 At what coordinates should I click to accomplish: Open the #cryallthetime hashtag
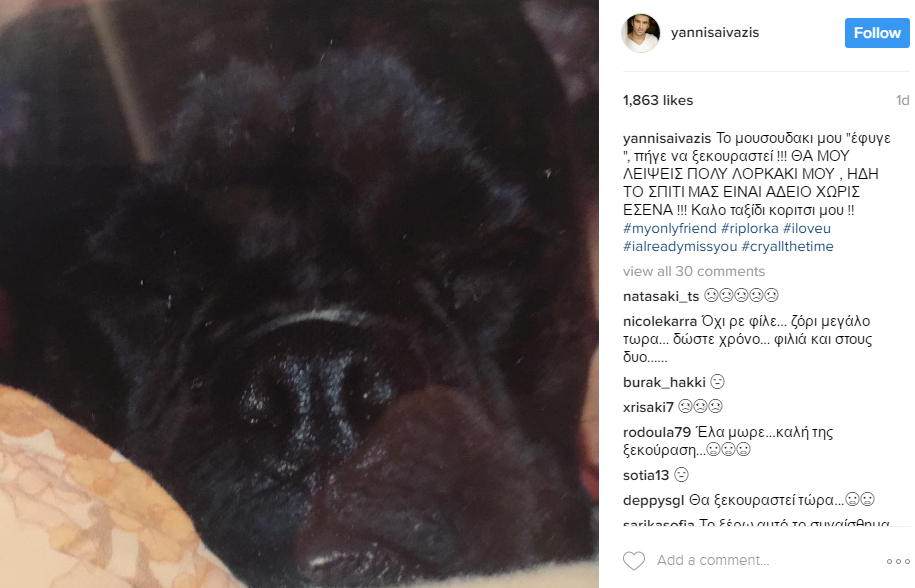pyautogui.click(x=787, y=246)
